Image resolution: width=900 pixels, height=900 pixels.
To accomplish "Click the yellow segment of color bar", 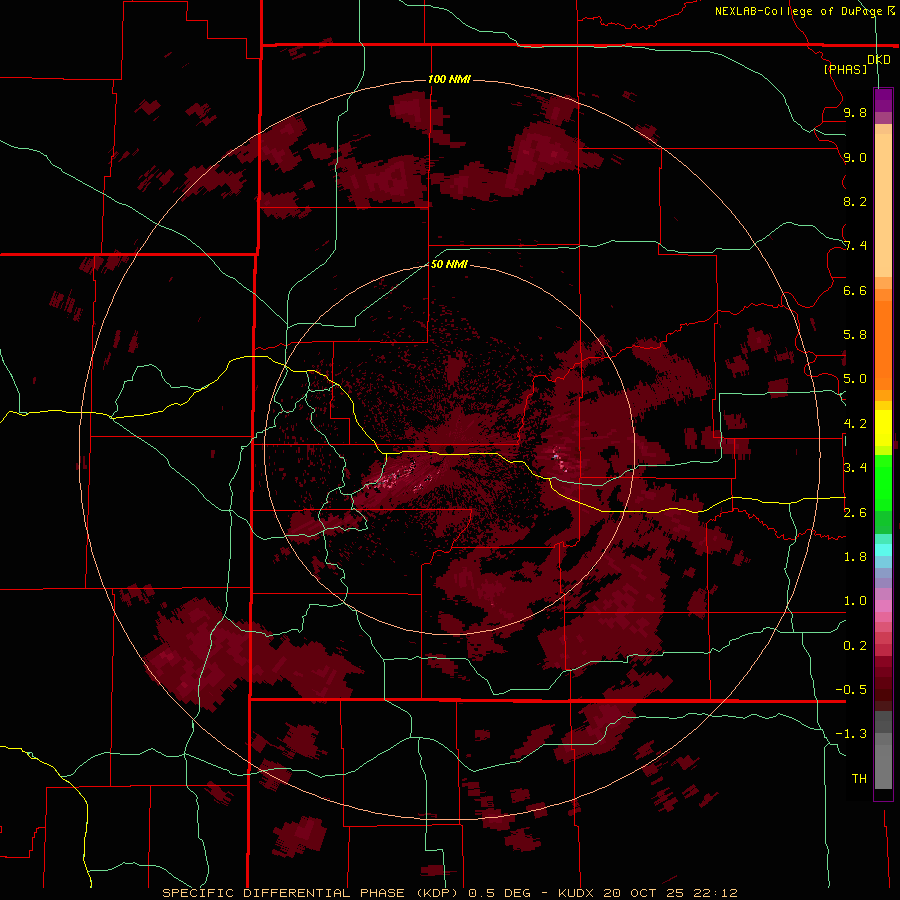I will point(883,428).
